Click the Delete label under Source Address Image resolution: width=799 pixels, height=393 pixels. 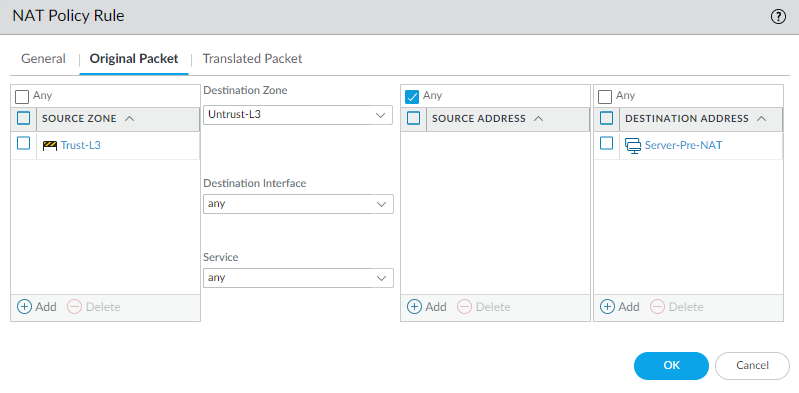pos(493,307)
